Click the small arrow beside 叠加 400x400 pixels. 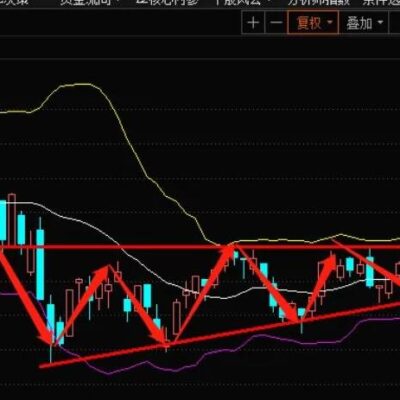380,23
